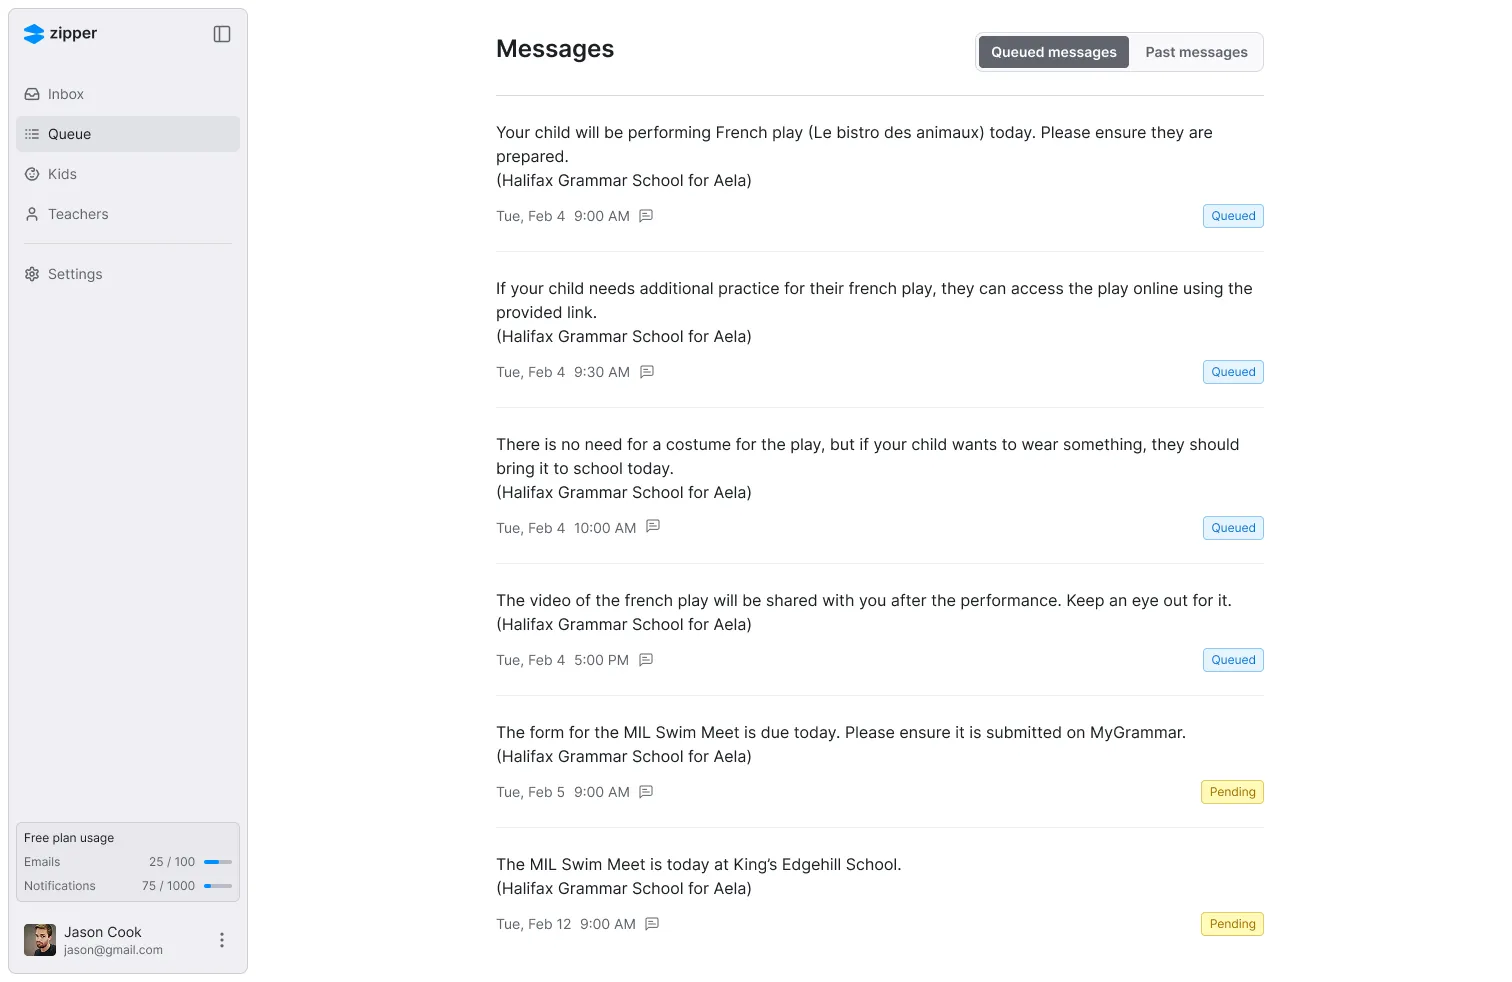
Task: Select Queue in the sidebar
Action: (69, 134)
